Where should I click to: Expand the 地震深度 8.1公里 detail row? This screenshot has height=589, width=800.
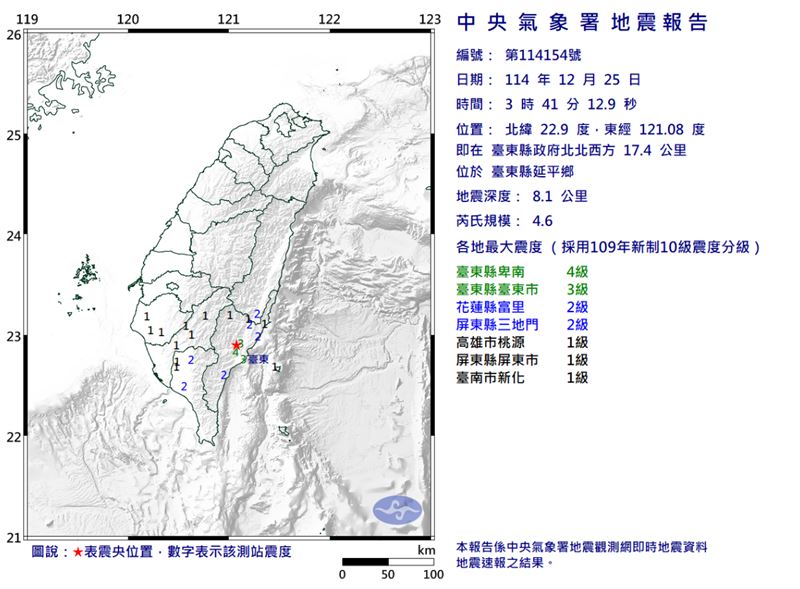521,198
